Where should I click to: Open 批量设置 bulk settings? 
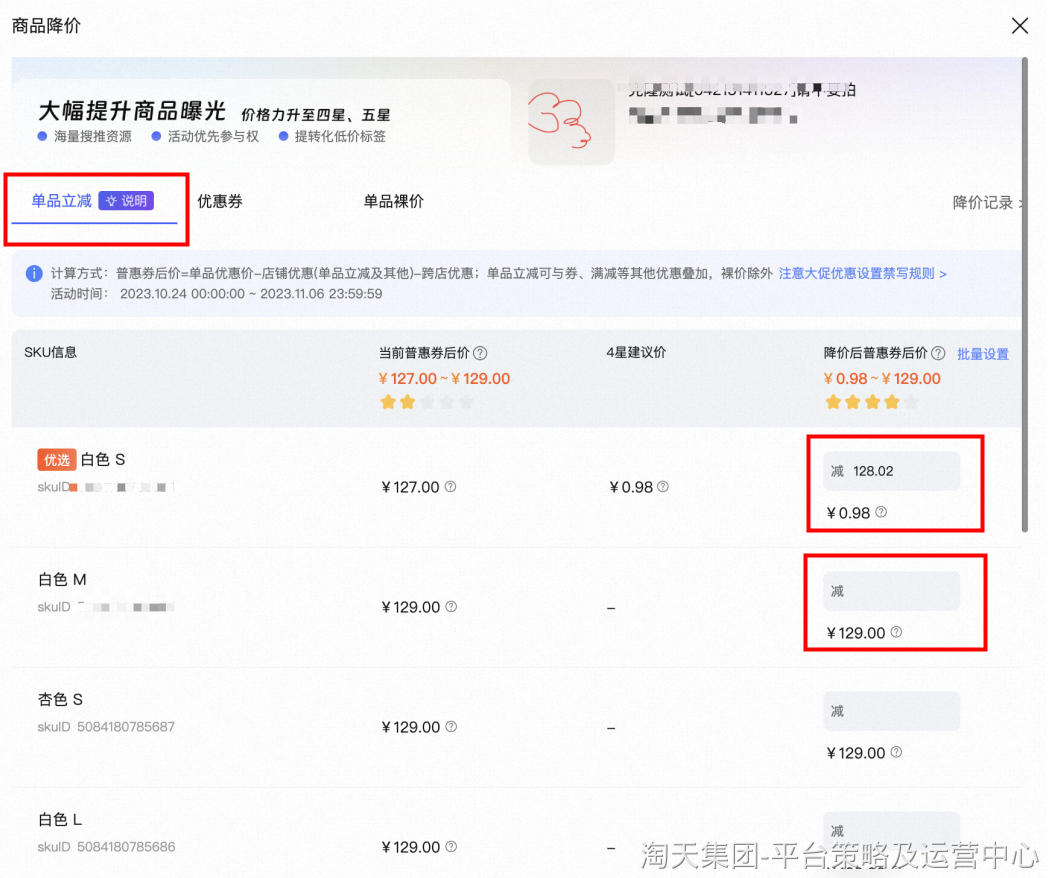tap(982, 354)
